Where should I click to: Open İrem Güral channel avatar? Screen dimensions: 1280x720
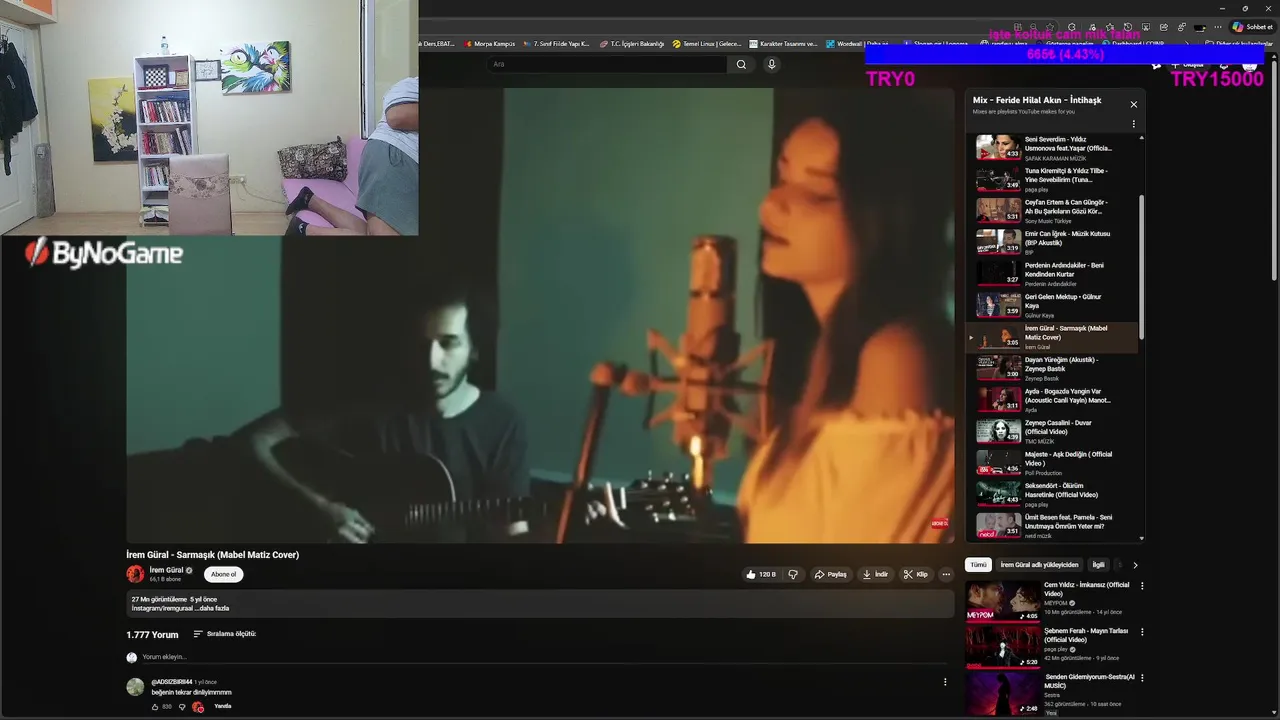(x=135, y=574)
